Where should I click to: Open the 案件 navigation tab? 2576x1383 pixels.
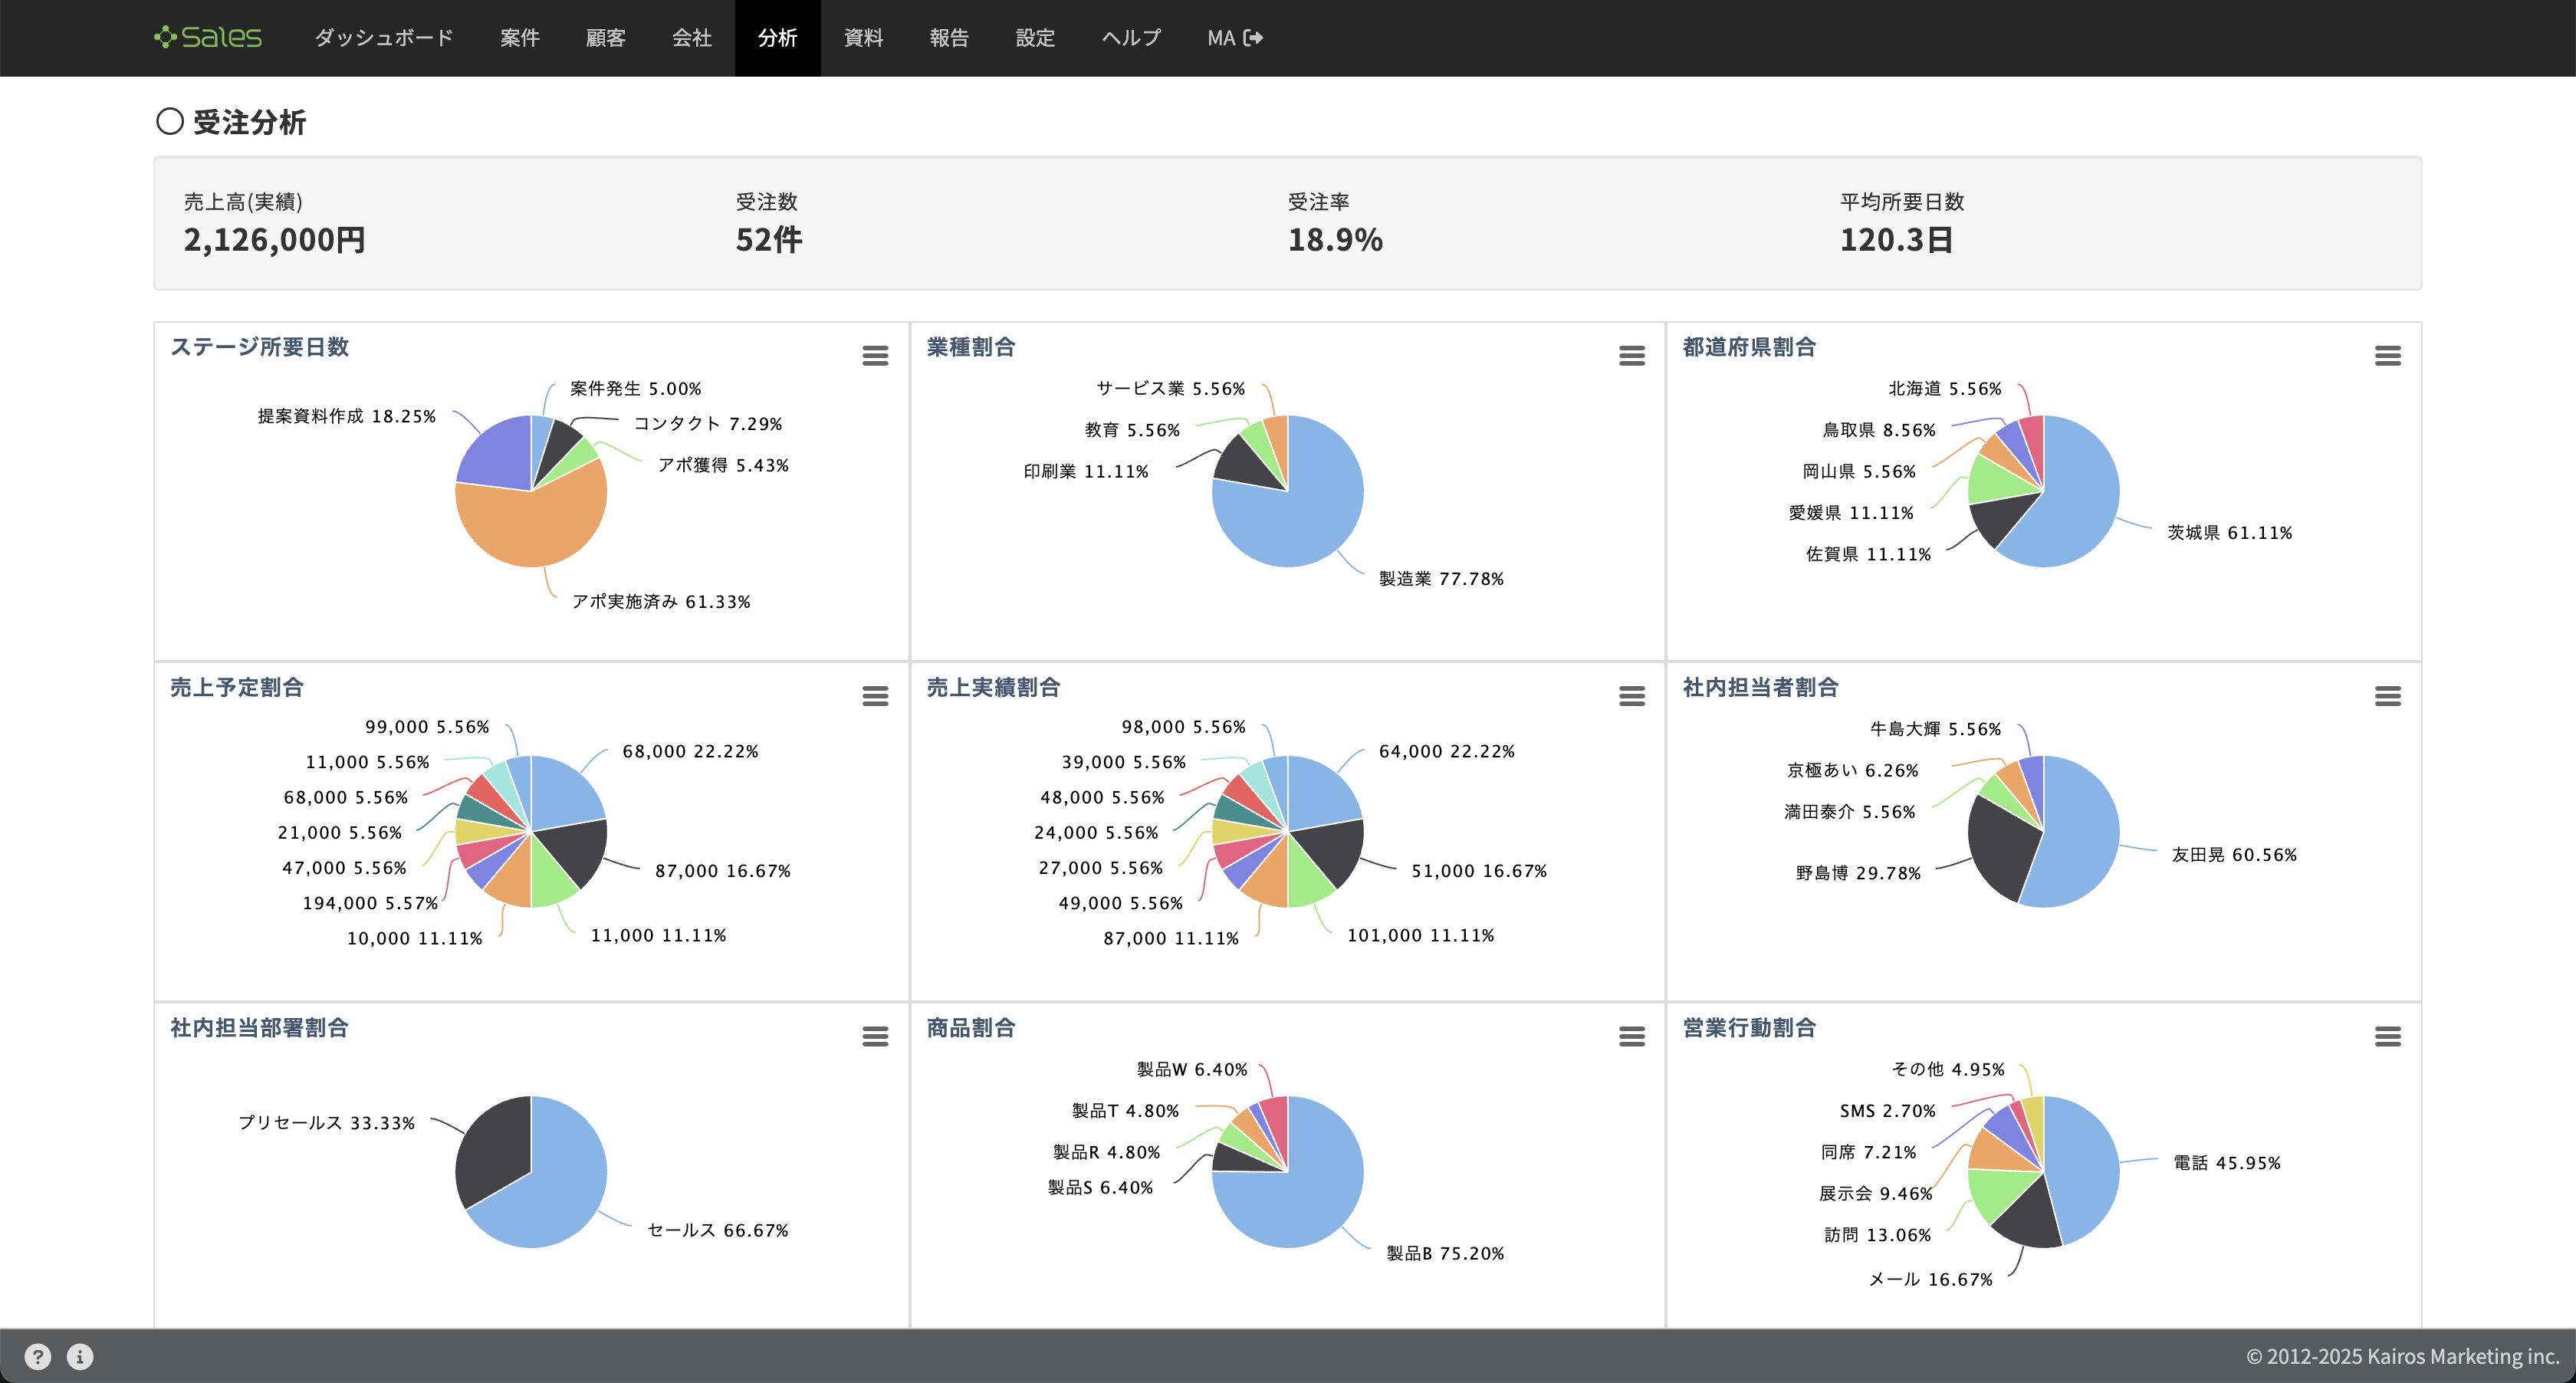[x=519, y=38]
